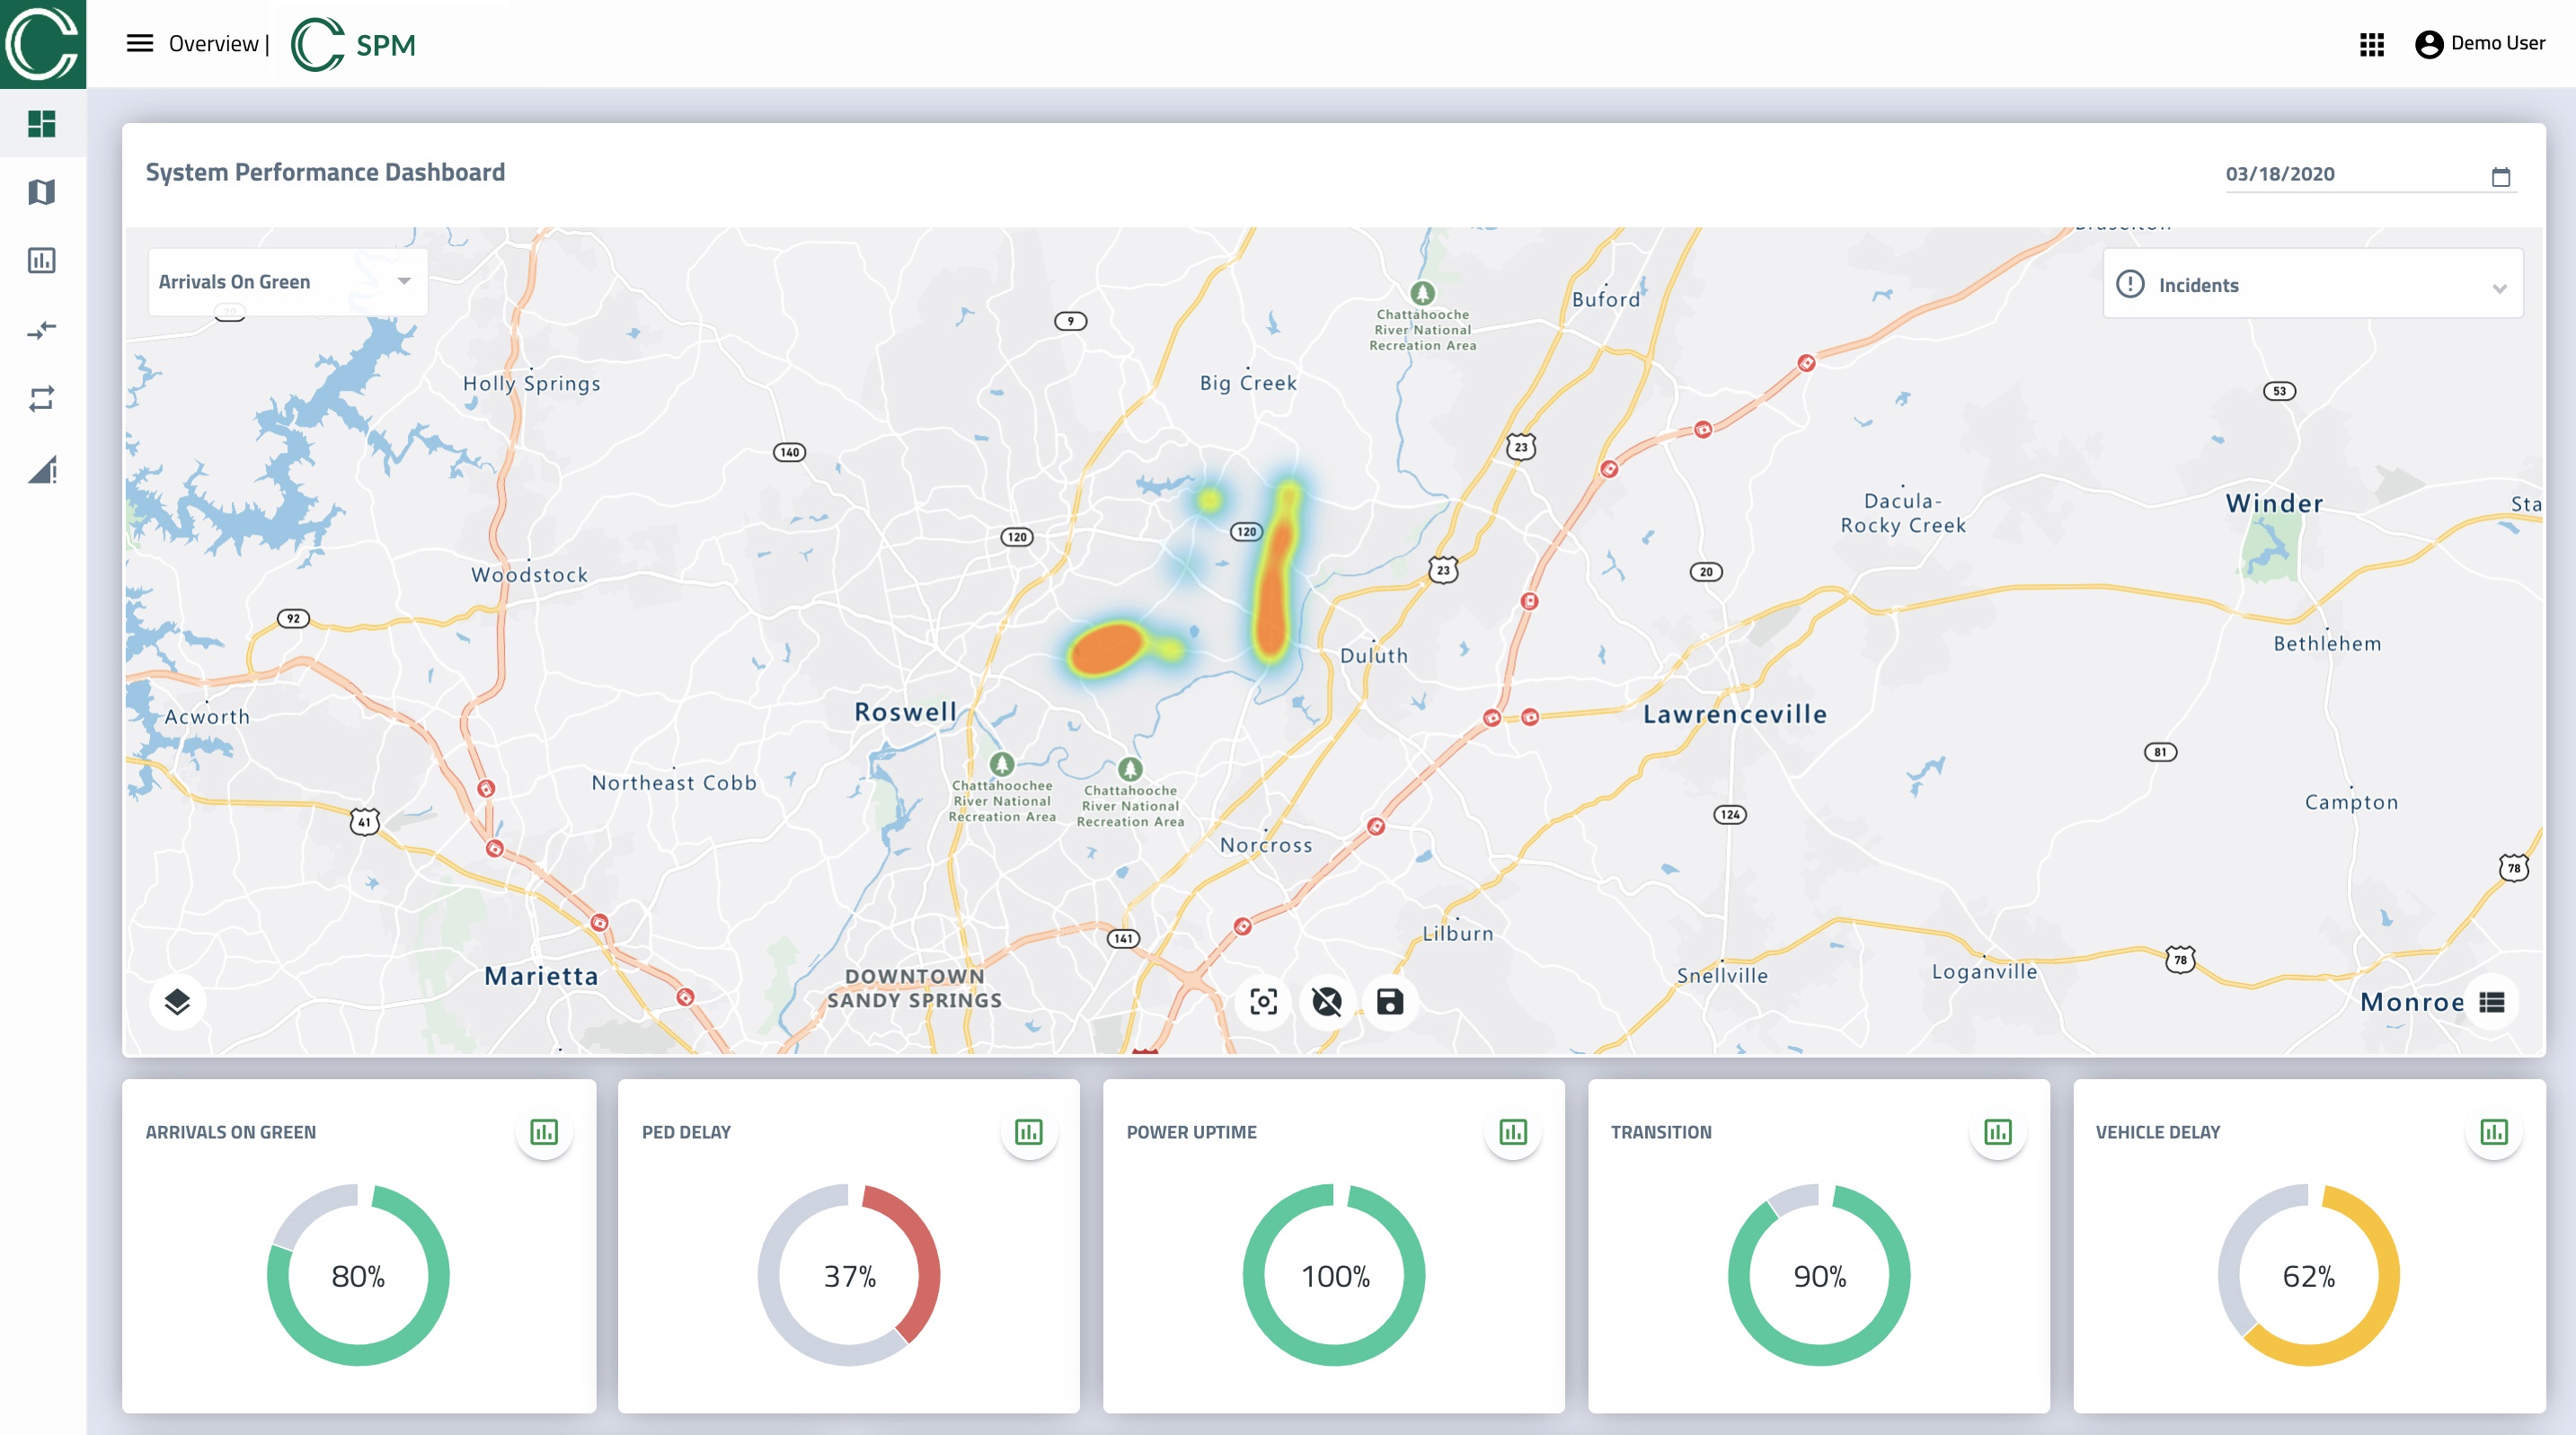Click the 100% Power Uptime gauge

pos(1334,1275)
